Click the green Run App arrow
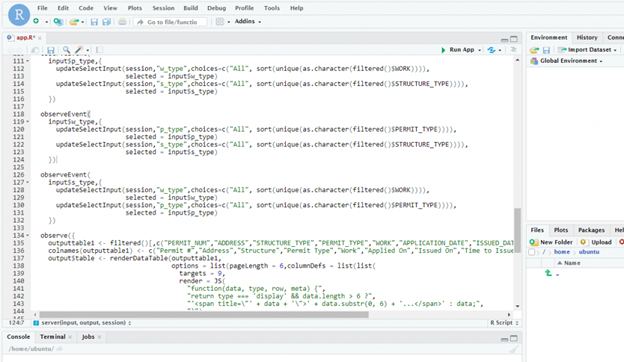The width and height of the screenshot is (624, 362). pyautogui.click(x=443, y=50)
